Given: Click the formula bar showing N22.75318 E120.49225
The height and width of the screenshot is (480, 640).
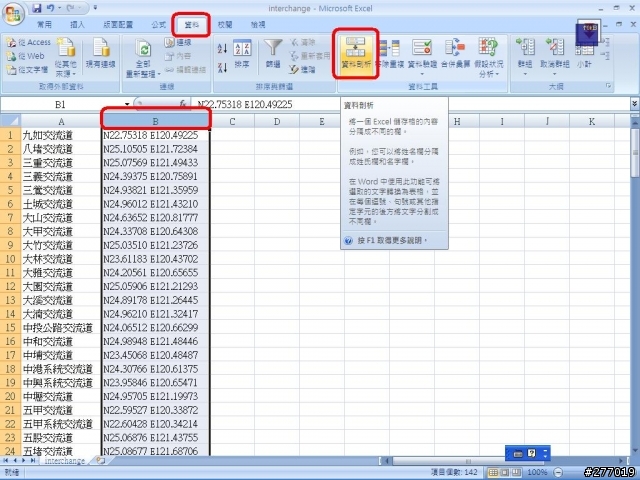Looking at the screenshot, I should coord(410,104).
